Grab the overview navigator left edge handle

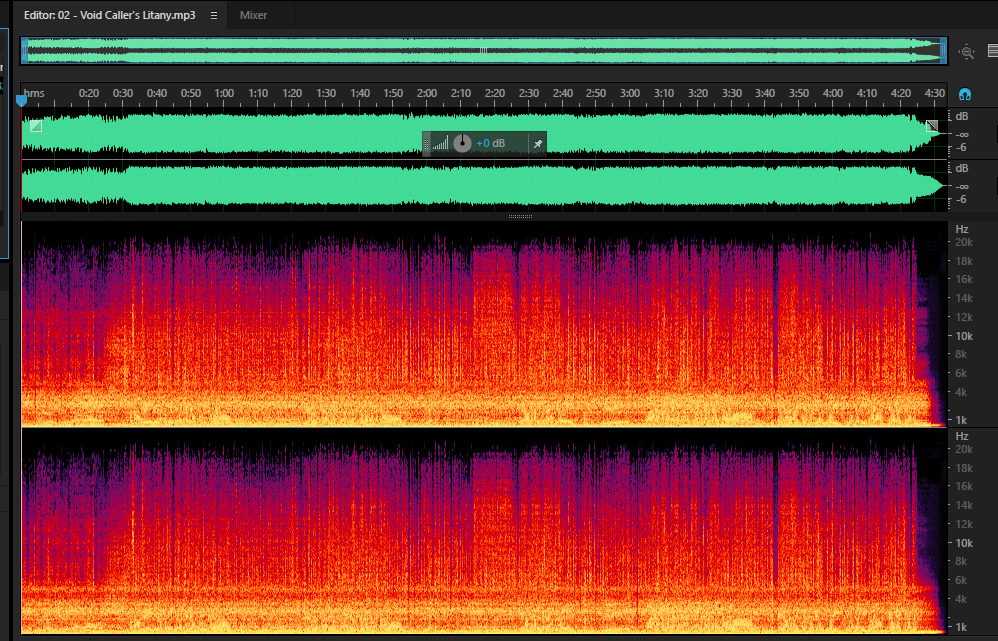coord(25,50)
